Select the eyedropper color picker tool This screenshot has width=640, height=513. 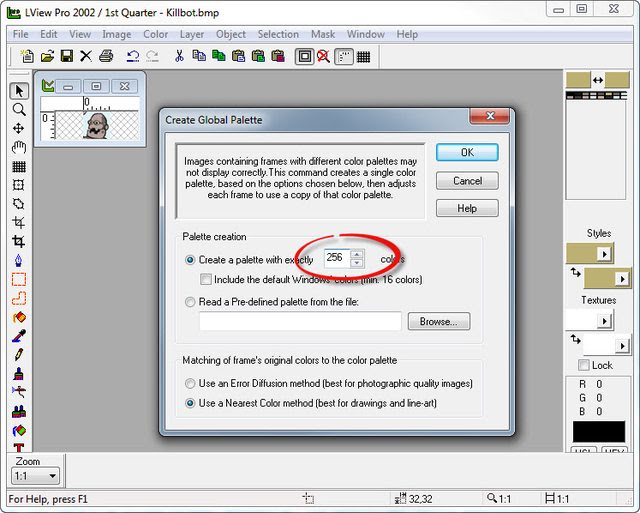[x=19, y=336]
